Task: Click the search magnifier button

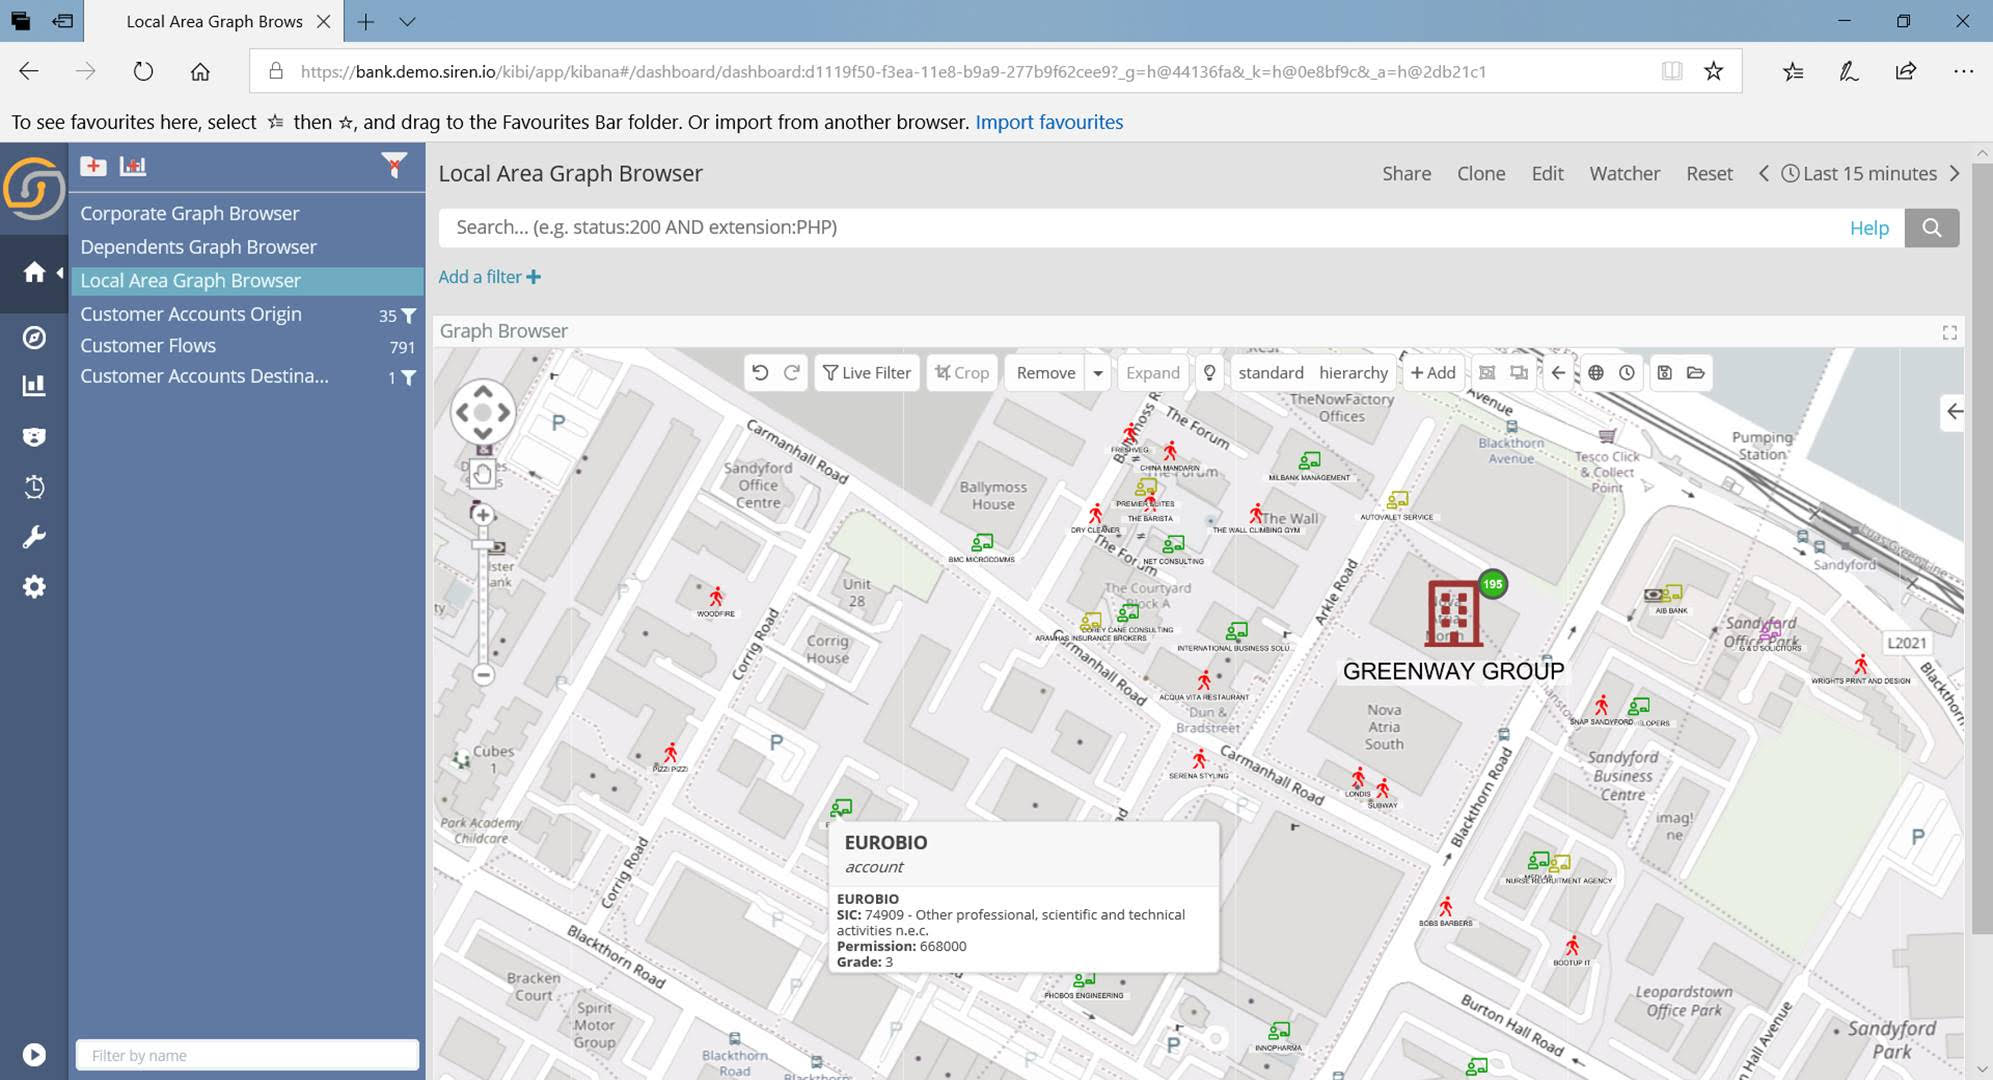Action: coord(1932,228)
